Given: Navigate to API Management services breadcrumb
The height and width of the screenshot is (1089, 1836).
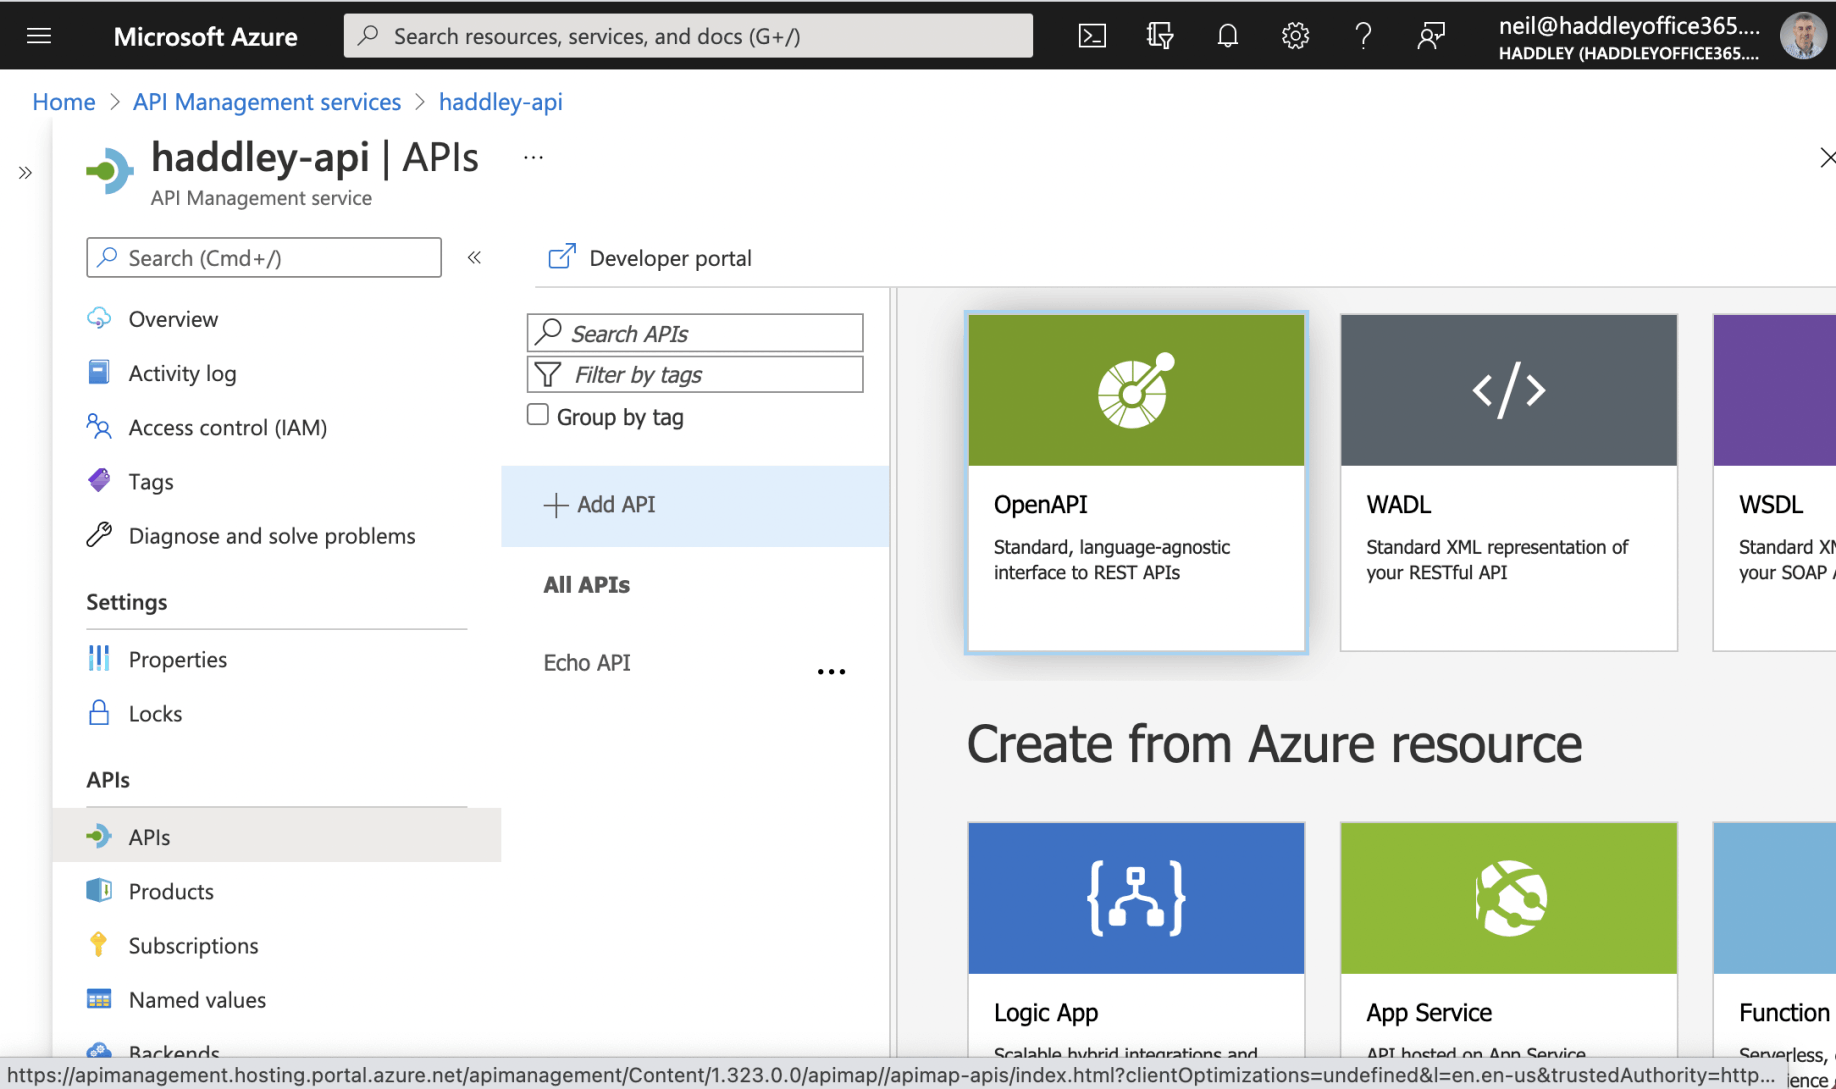Looking at the screenshot, I should pos(266,102).
